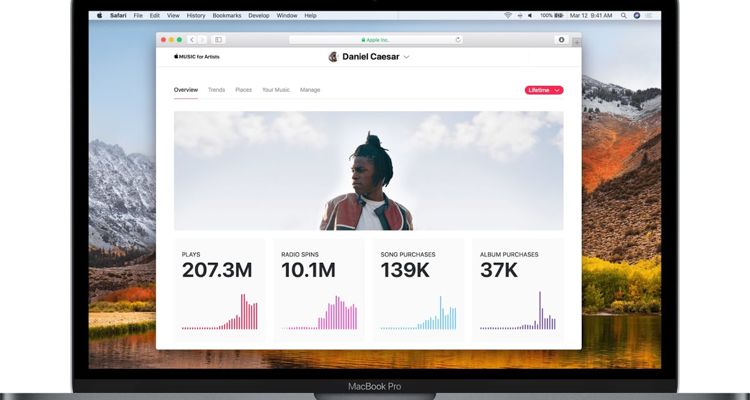Viewport: 750px width, 400px height.
Task: Open the Apple menu logo
Action: (99, 16)
